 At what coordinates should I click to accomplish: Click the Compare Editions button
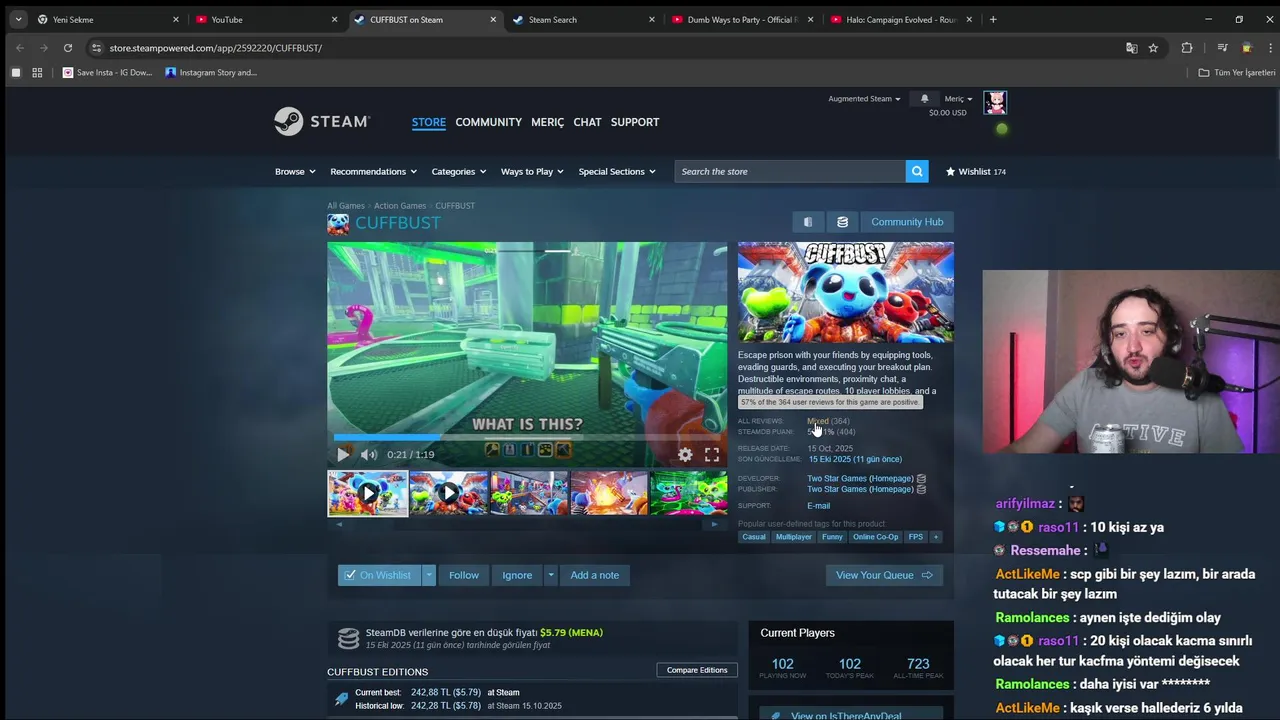697,670
